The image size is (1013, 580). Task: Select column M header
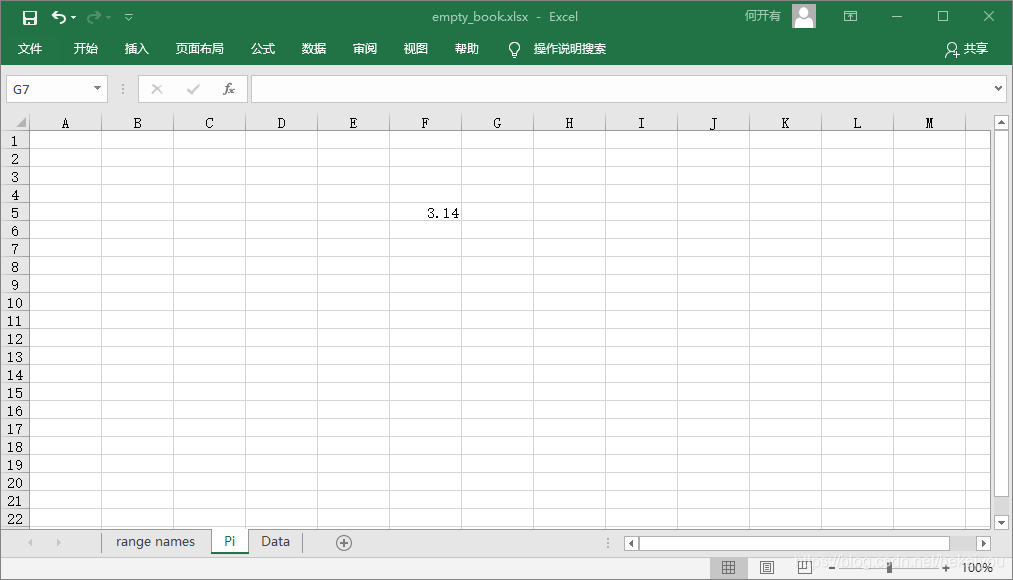929,123
